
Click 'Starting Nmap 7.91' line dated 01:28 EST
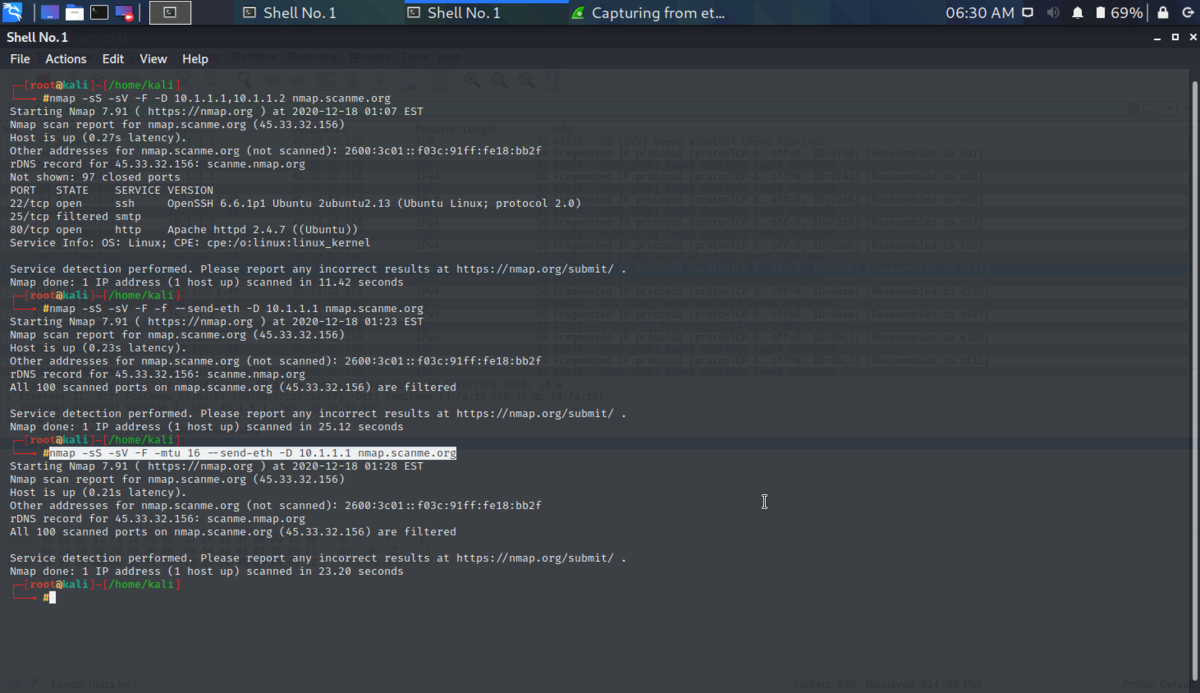216,467
